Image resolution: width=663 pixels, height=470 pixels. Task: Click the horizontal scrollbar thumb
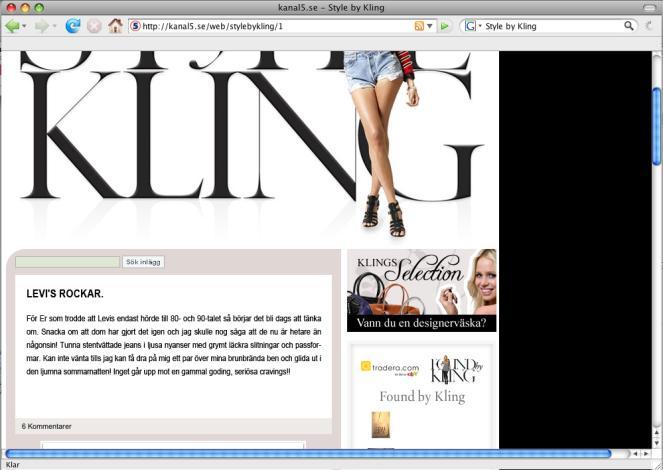point(308,454)
